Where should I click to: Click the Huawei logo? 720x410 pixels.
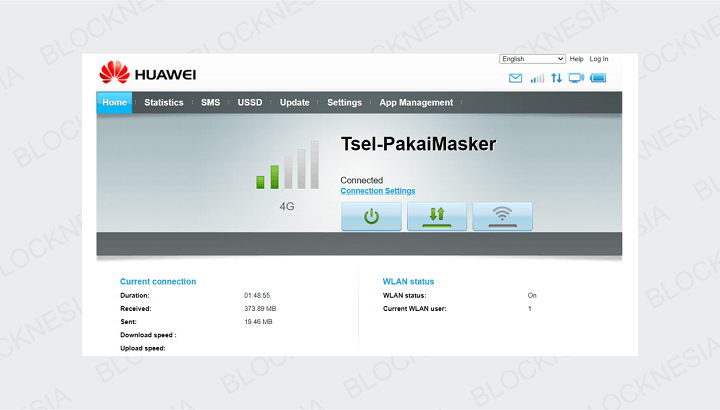pyautogui.click(x=148, y=73)
